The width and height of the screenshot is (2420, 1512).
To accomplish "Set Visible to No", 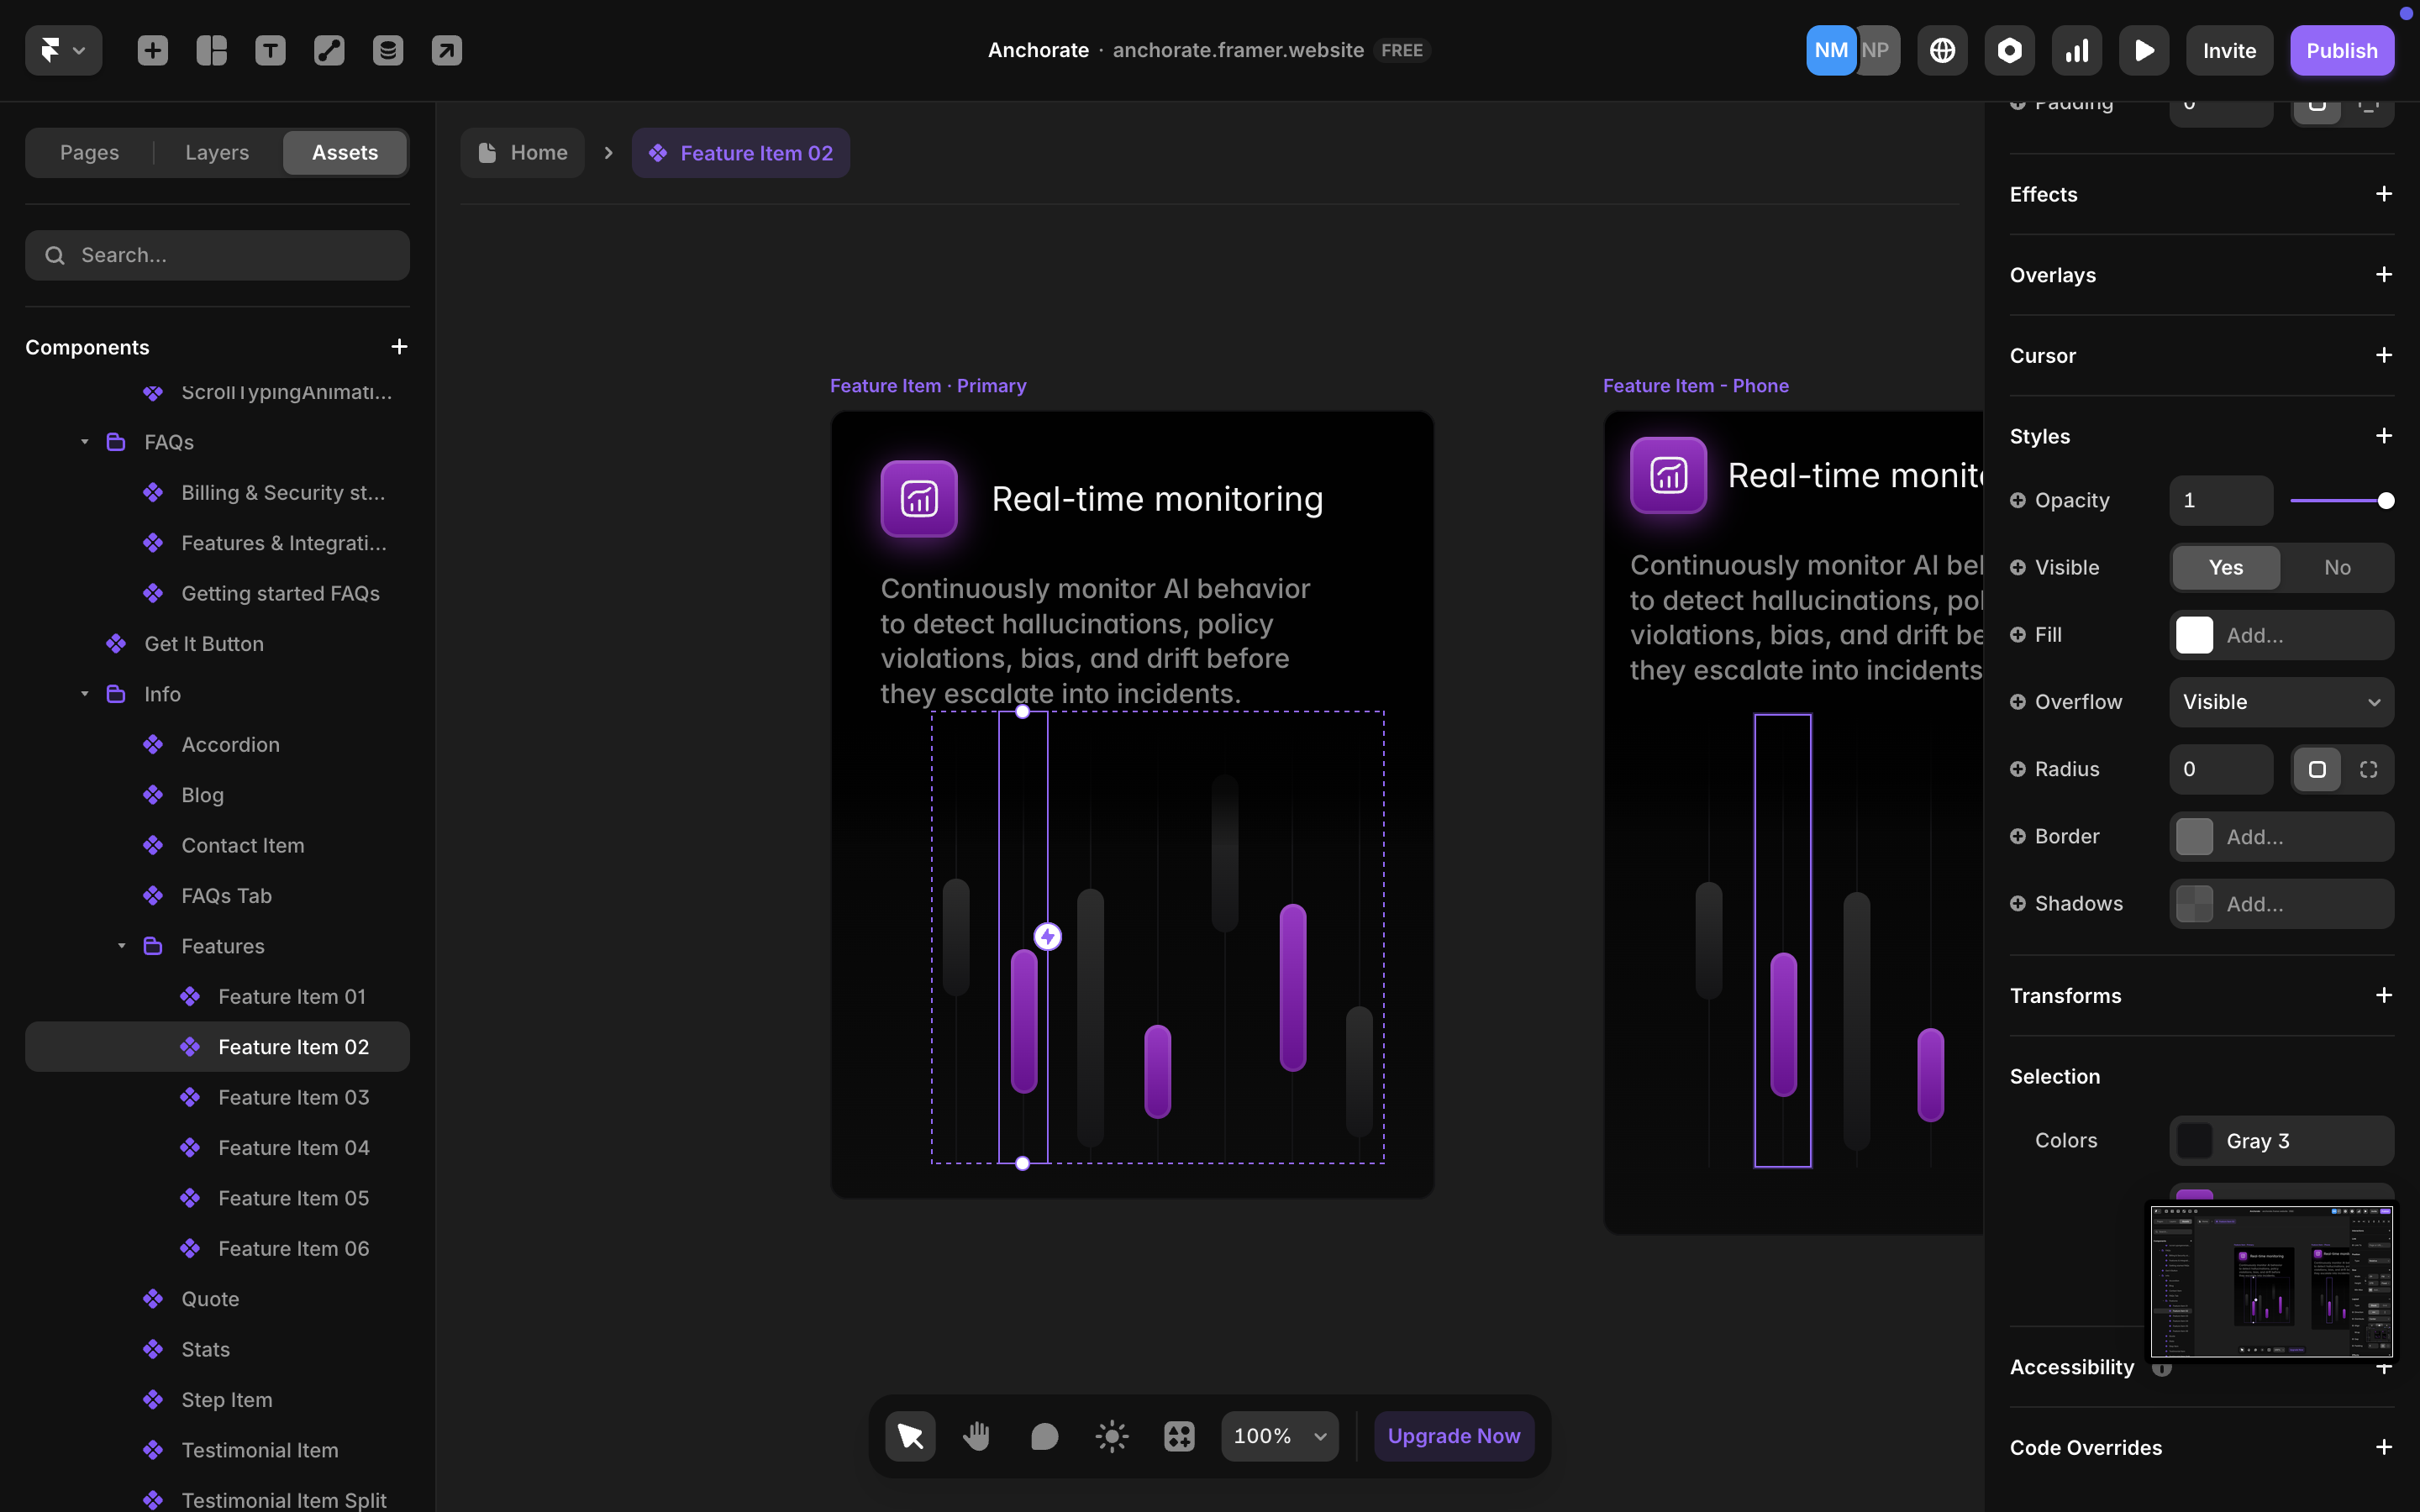I will [2337, 567].
